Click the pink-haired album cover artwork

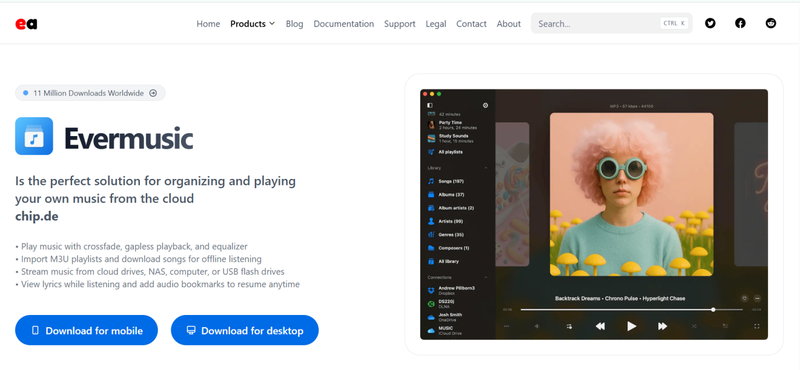pyautogui.click(x=632, y=194)
